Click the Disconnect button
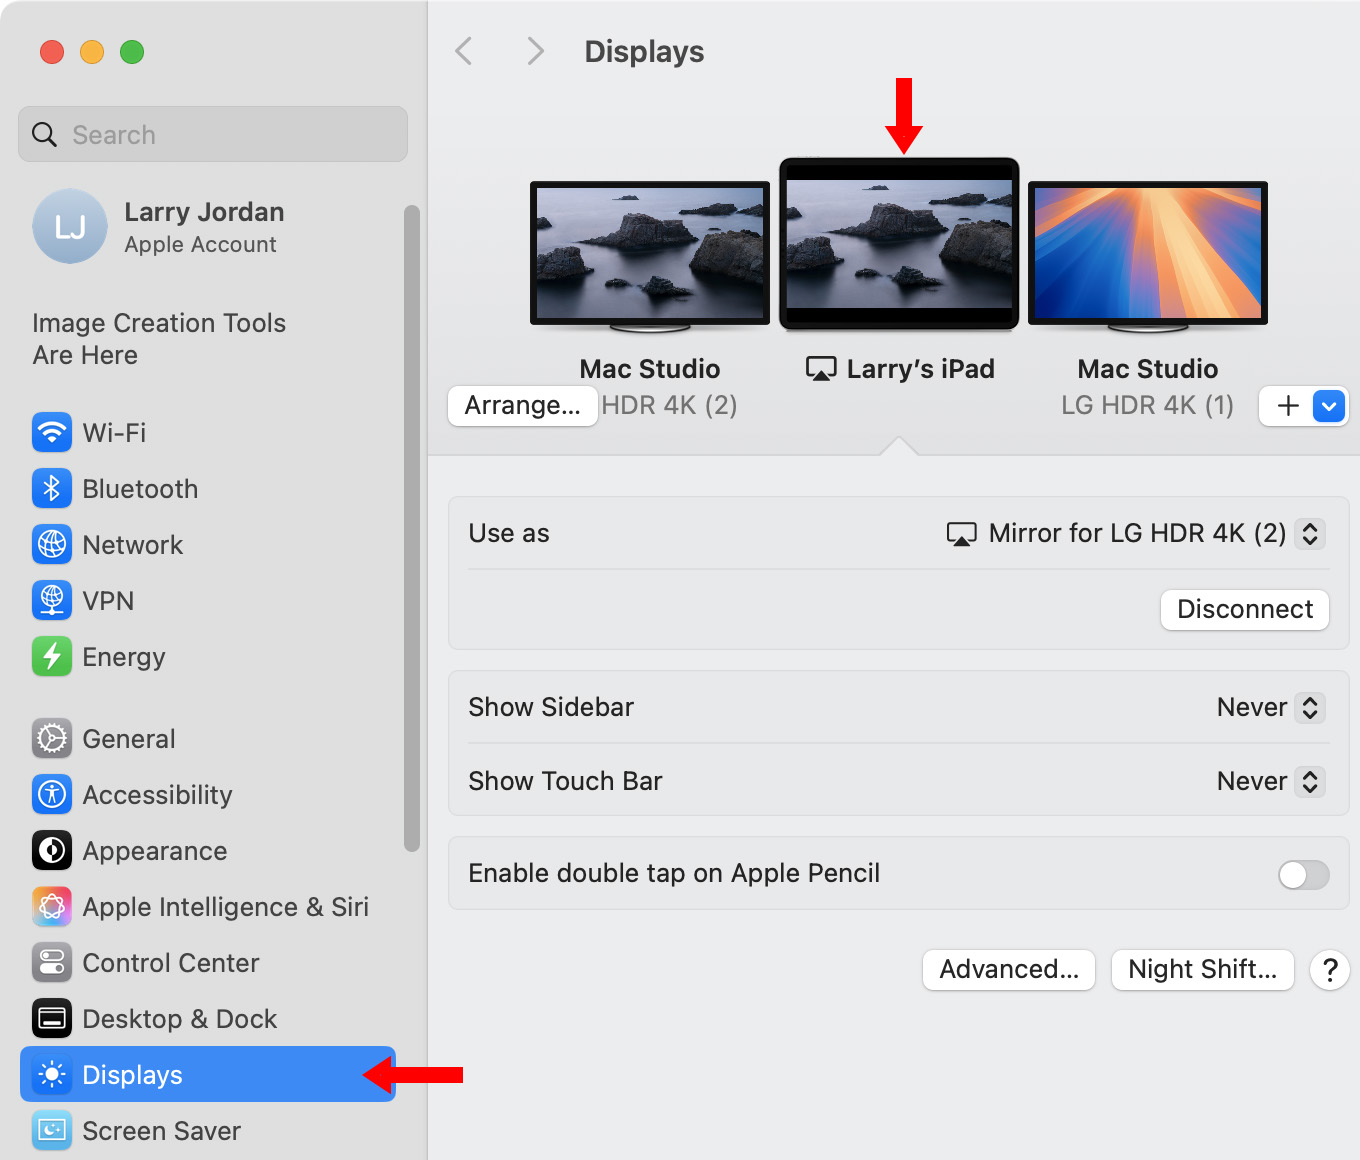The image size is (1360, 1160). tap(1245, 609)
